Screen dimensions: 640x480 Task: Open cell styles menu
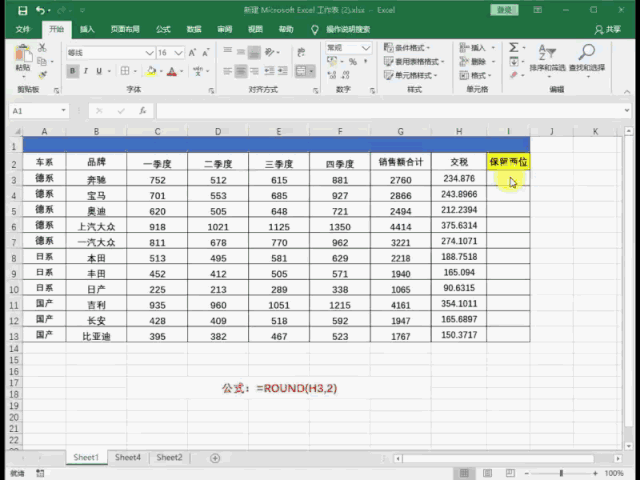tap(411, 75)
